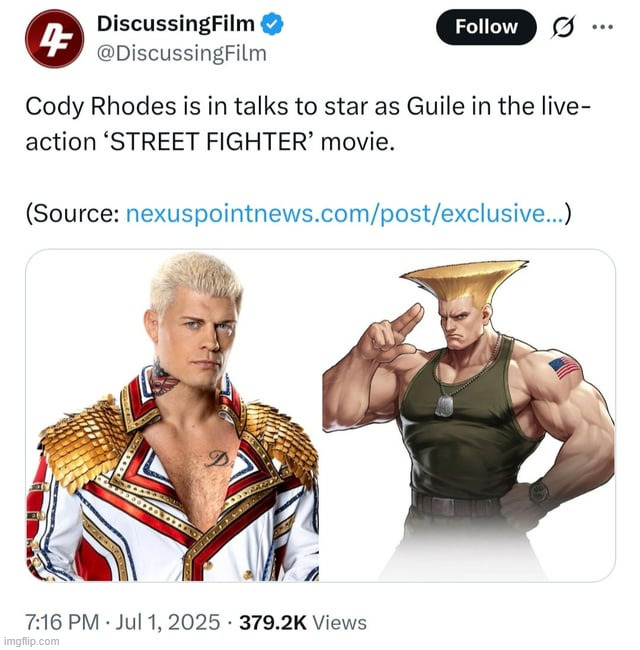Click the American flag tattoo on Guile's shoulder
The width and height of the screenshot is (640, 650).
[565, 367]
